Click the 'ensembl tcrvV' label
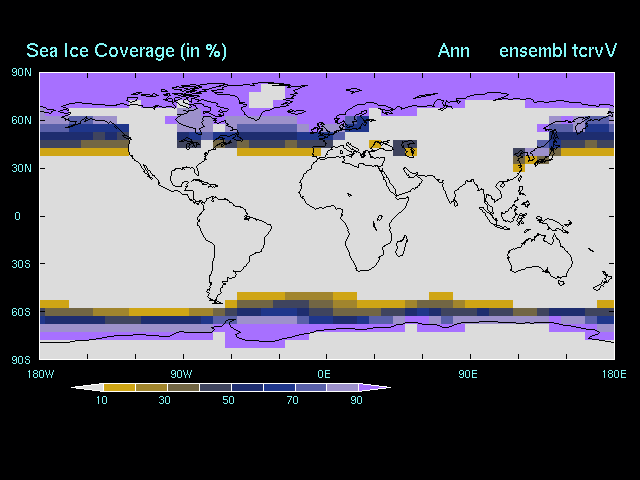 (x=558, y=51)
